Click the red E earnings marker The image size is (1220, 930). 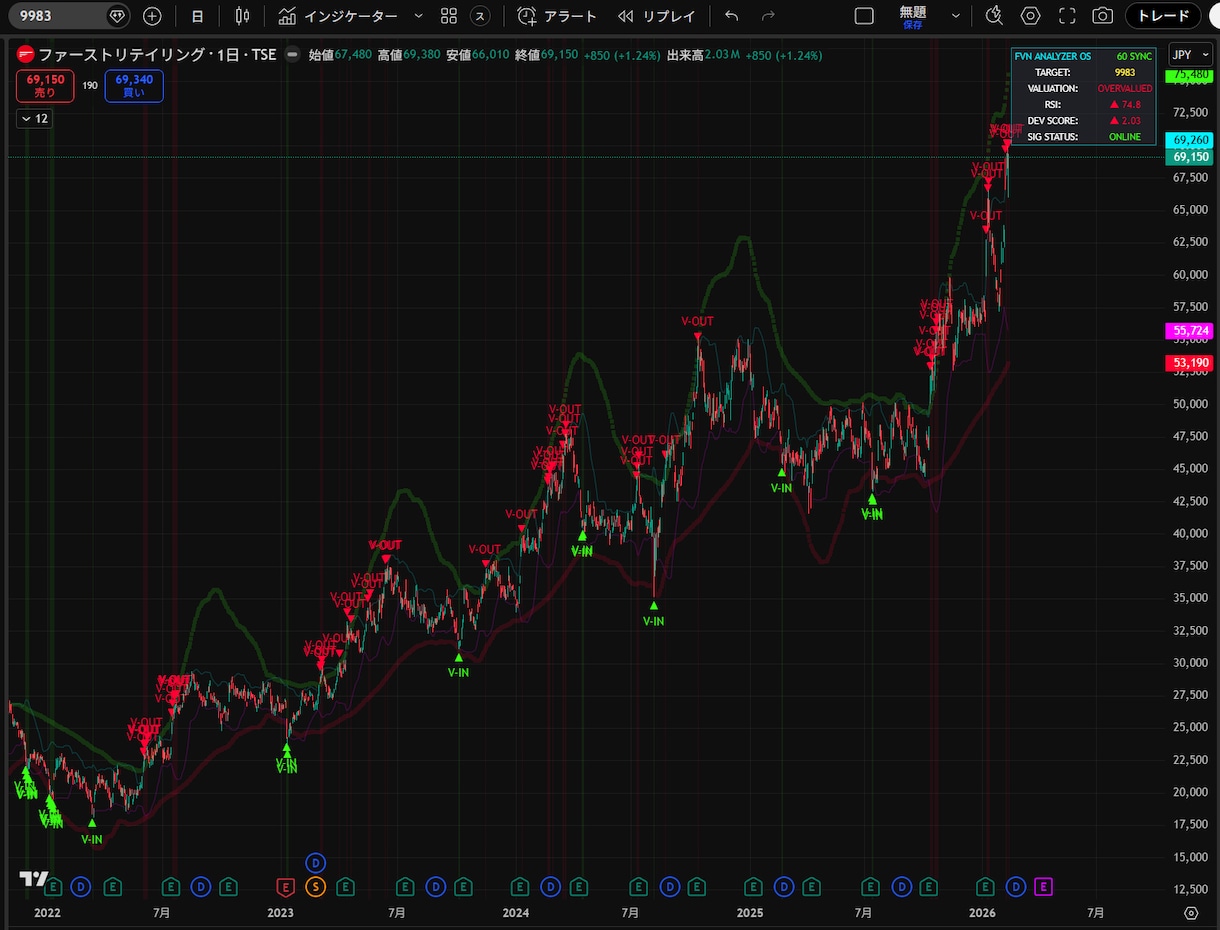pyautogui.click(x=285, y=886)
